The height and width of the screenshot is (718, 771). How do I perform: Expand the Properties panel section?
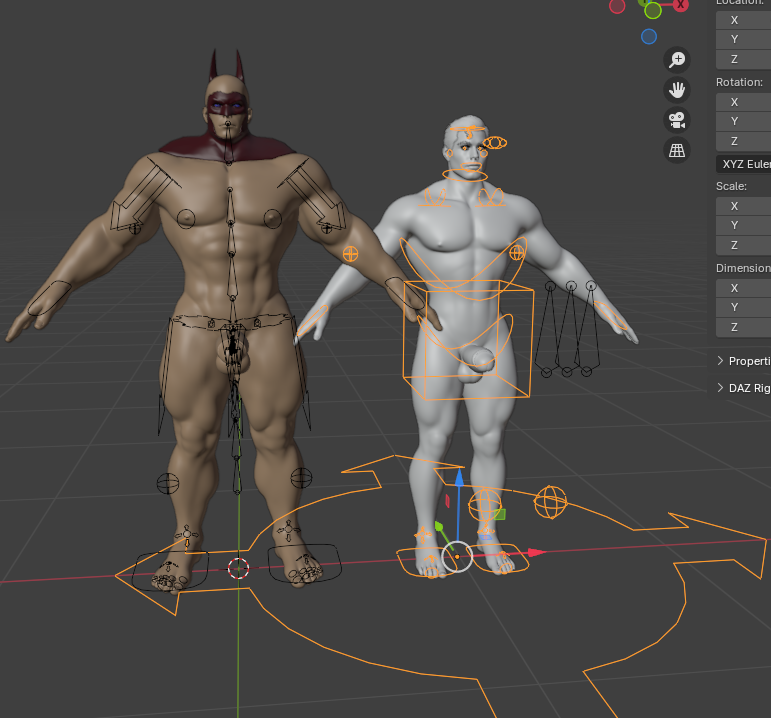click(x=742, y=361)
